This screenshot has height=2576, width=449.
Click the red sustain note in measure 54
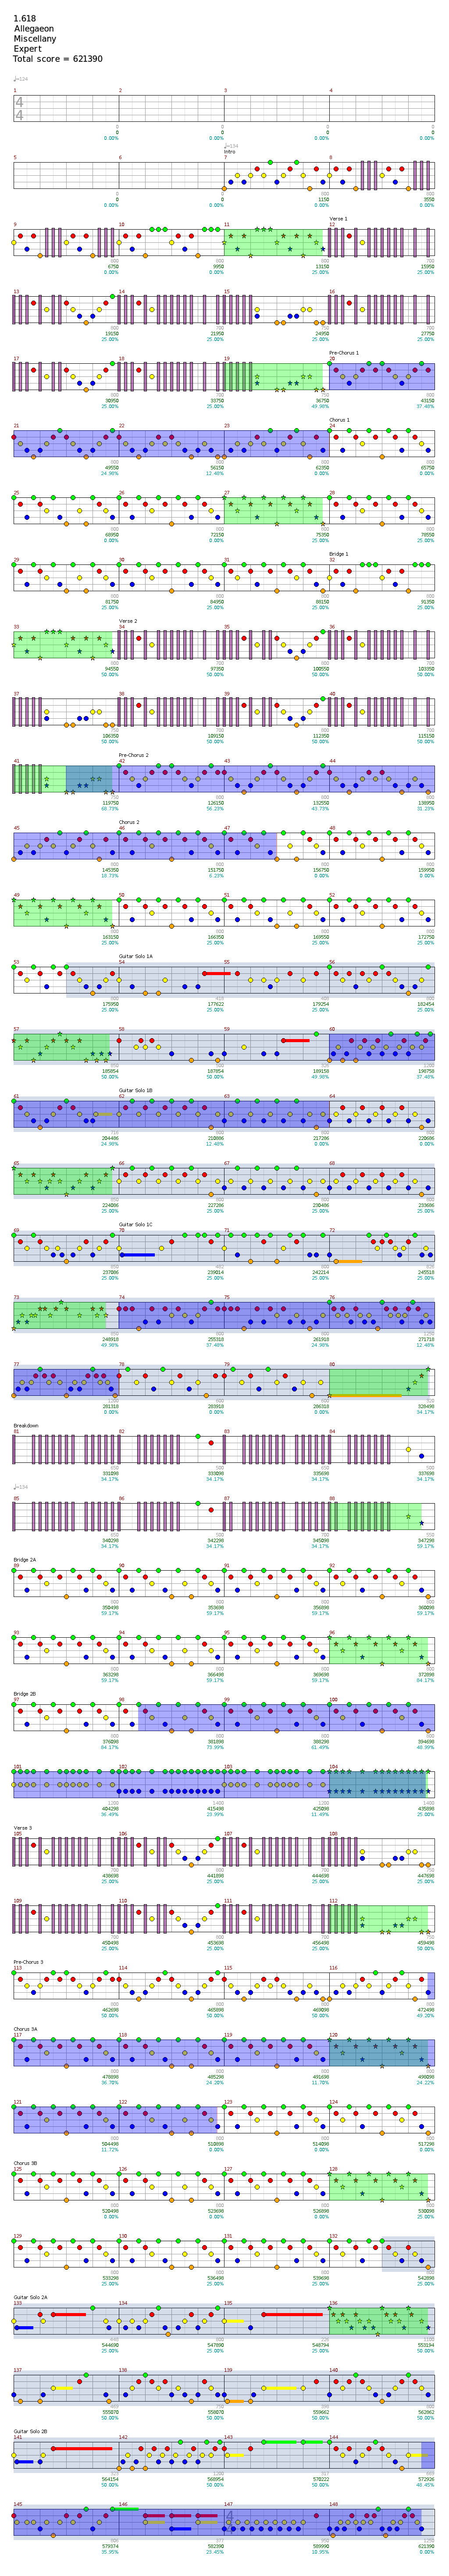click(216, 973)
